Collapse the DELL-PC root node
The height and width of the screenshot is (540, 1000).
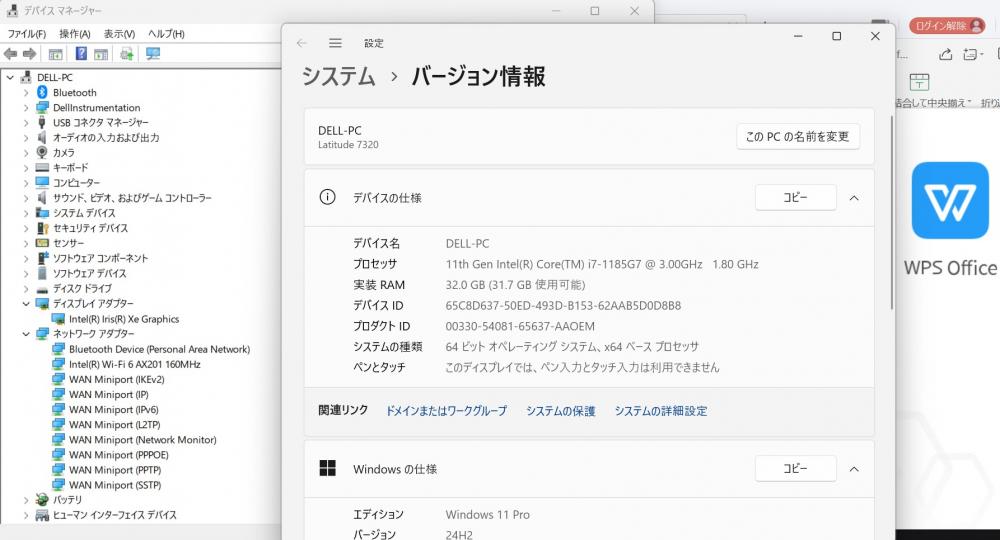(x=10, y=77)
